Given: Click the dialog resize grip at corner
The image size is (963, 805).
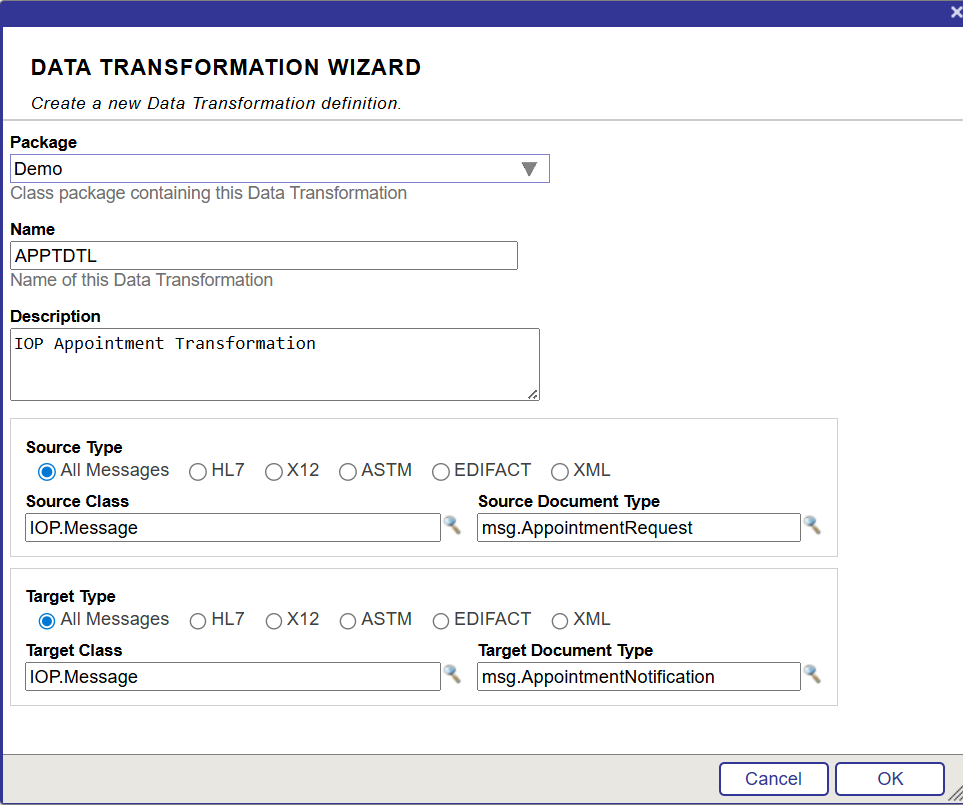Looking at the screenshot, I should coord(955,794).
